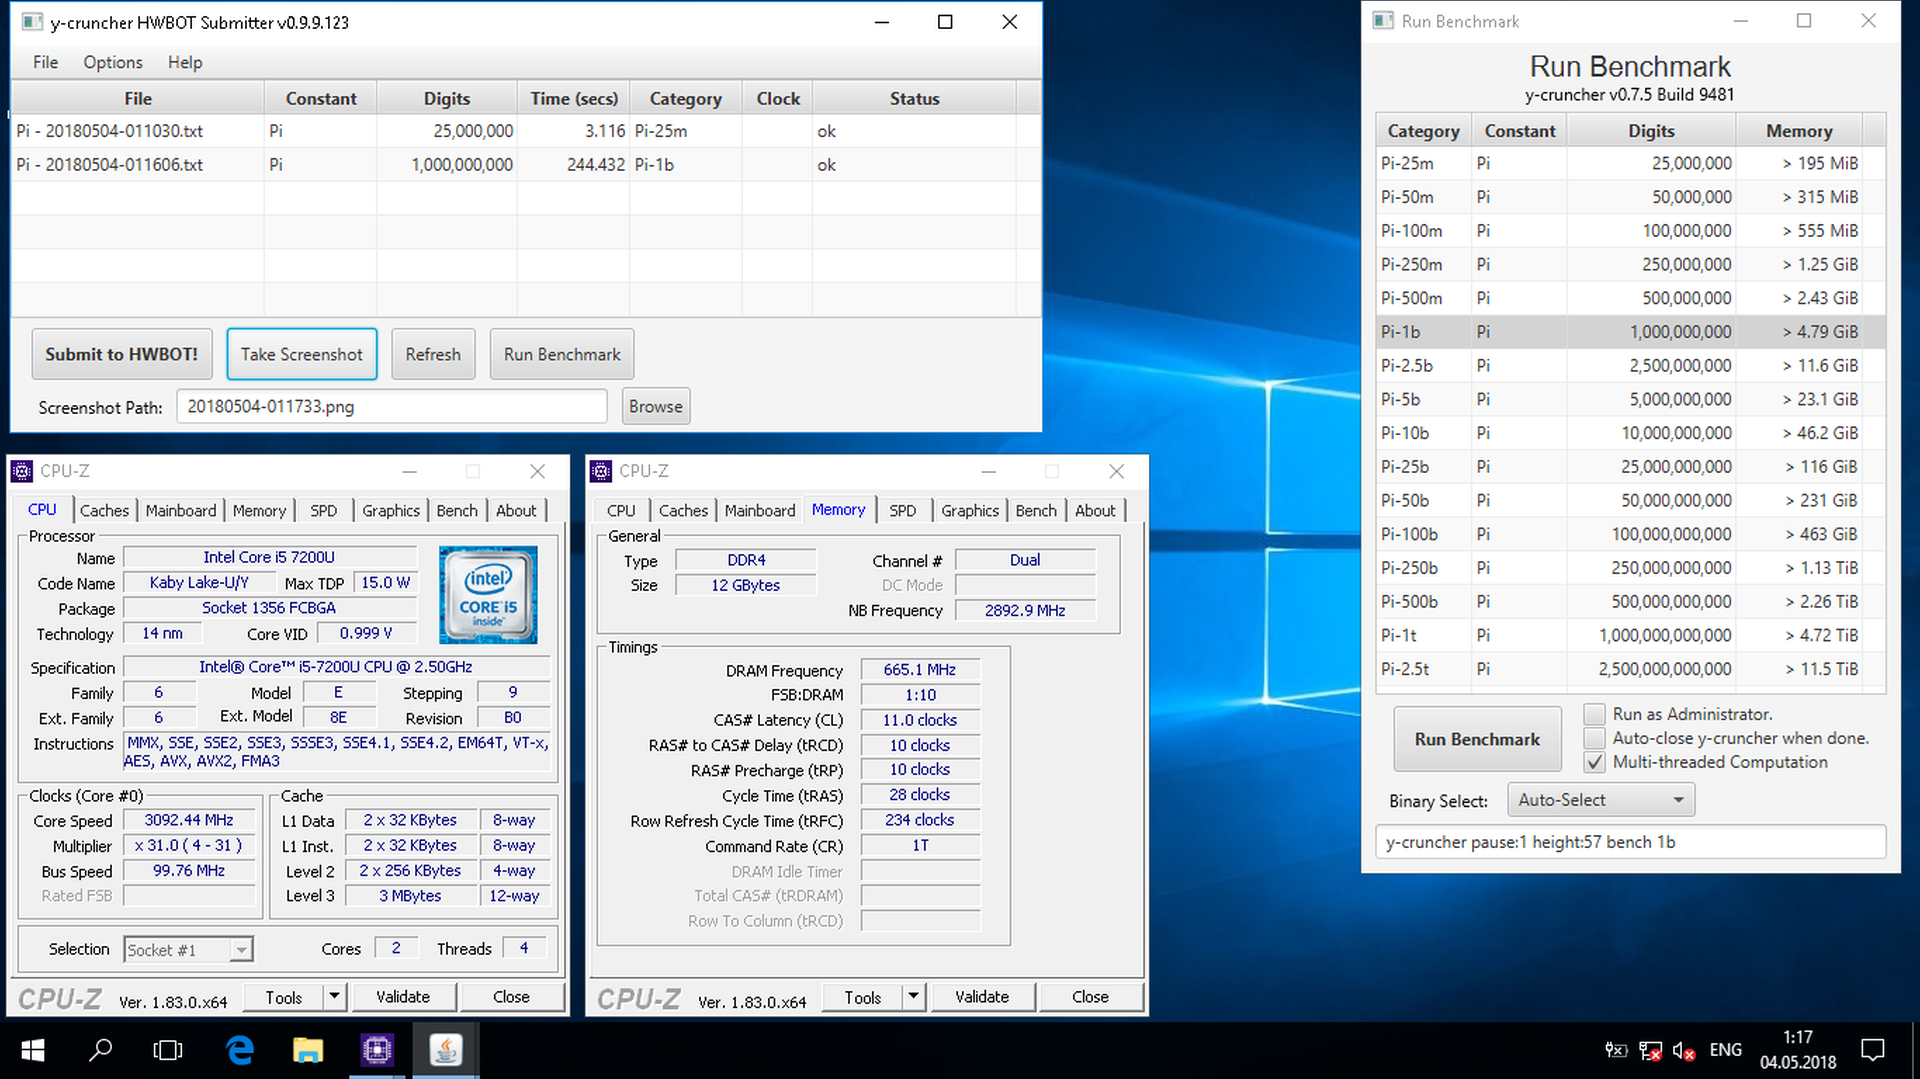The image size is (1920, 1079).
Task: Switch to Java app taskbar icon
Action: [445, 1050]
